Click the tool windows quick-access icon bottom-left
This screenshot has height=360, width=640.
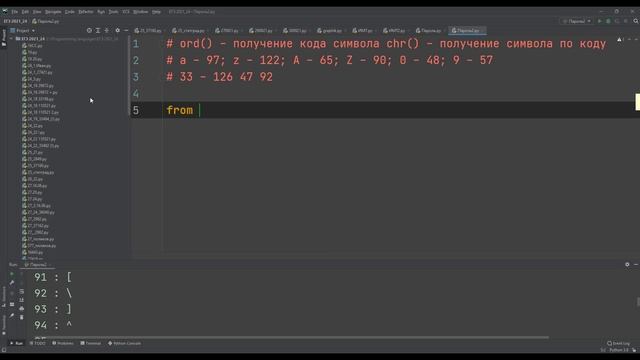coord(4,350)
